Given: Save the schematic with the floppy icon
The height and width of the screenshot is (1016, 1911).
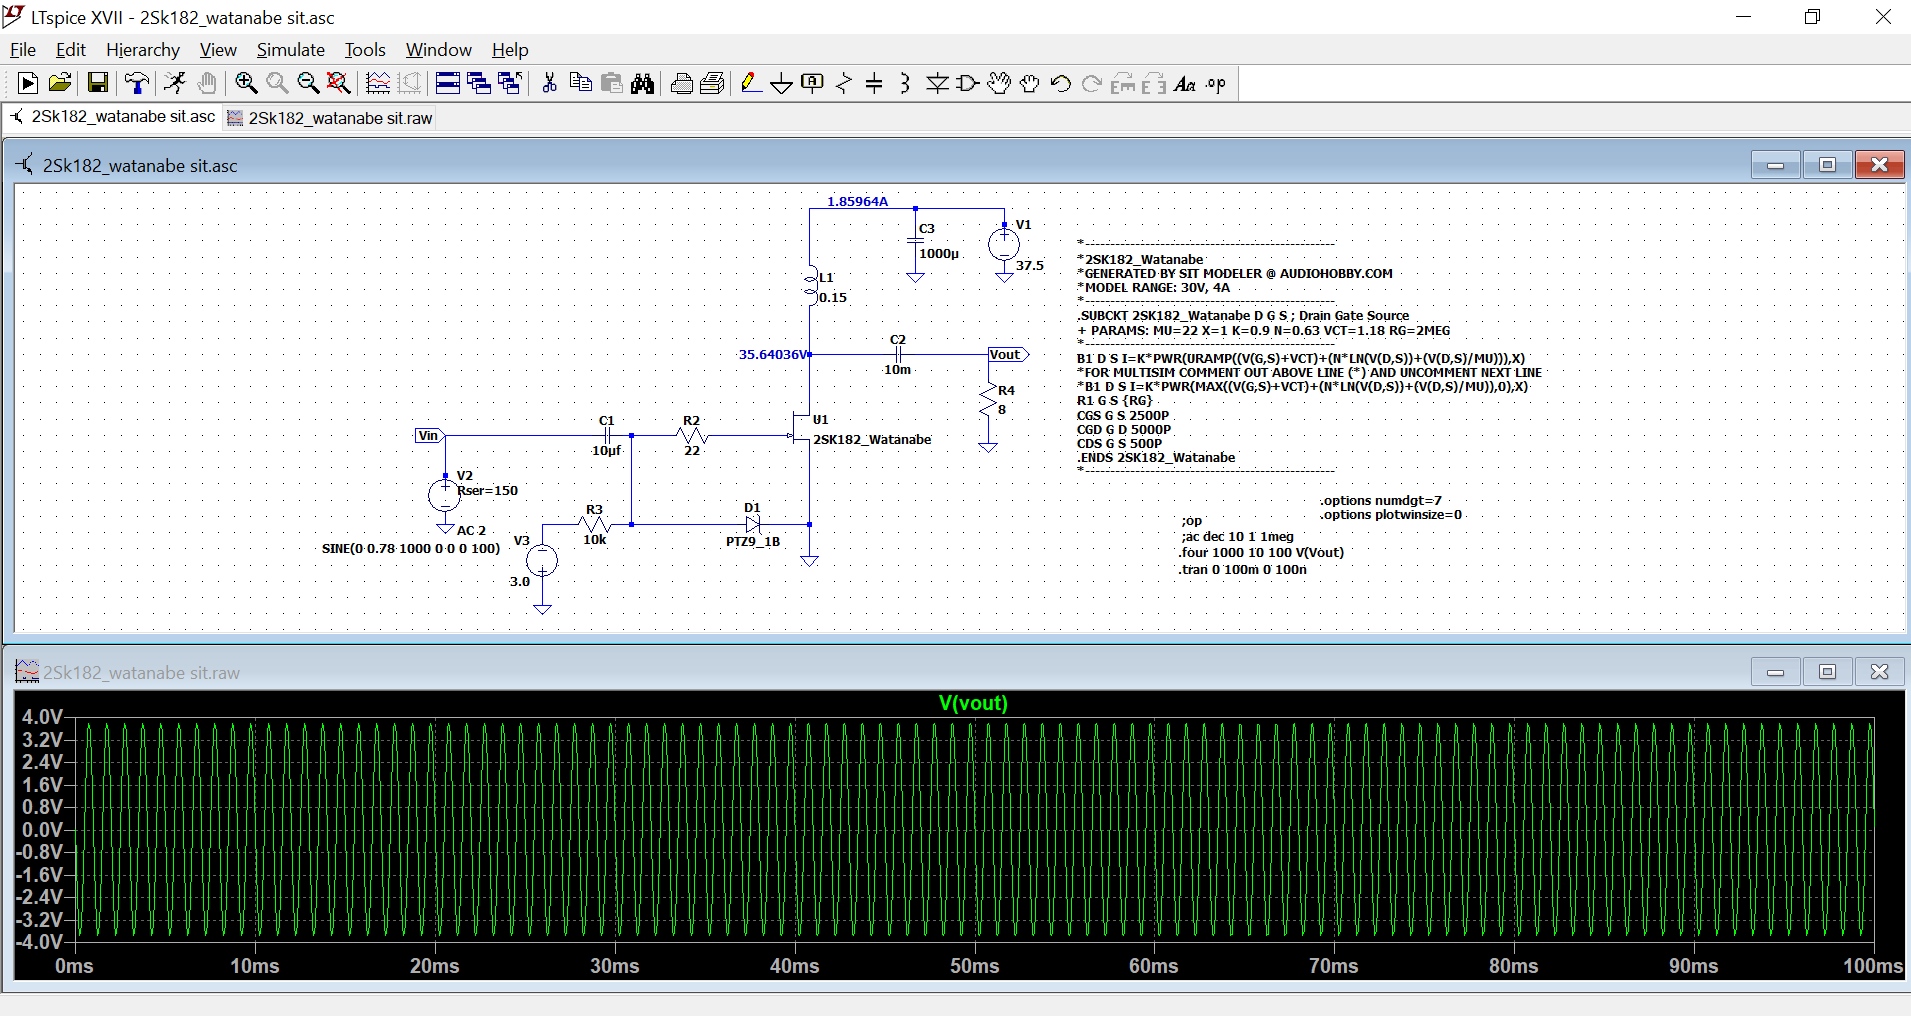Looking at the screenshot, I should (x=98, y=84).
